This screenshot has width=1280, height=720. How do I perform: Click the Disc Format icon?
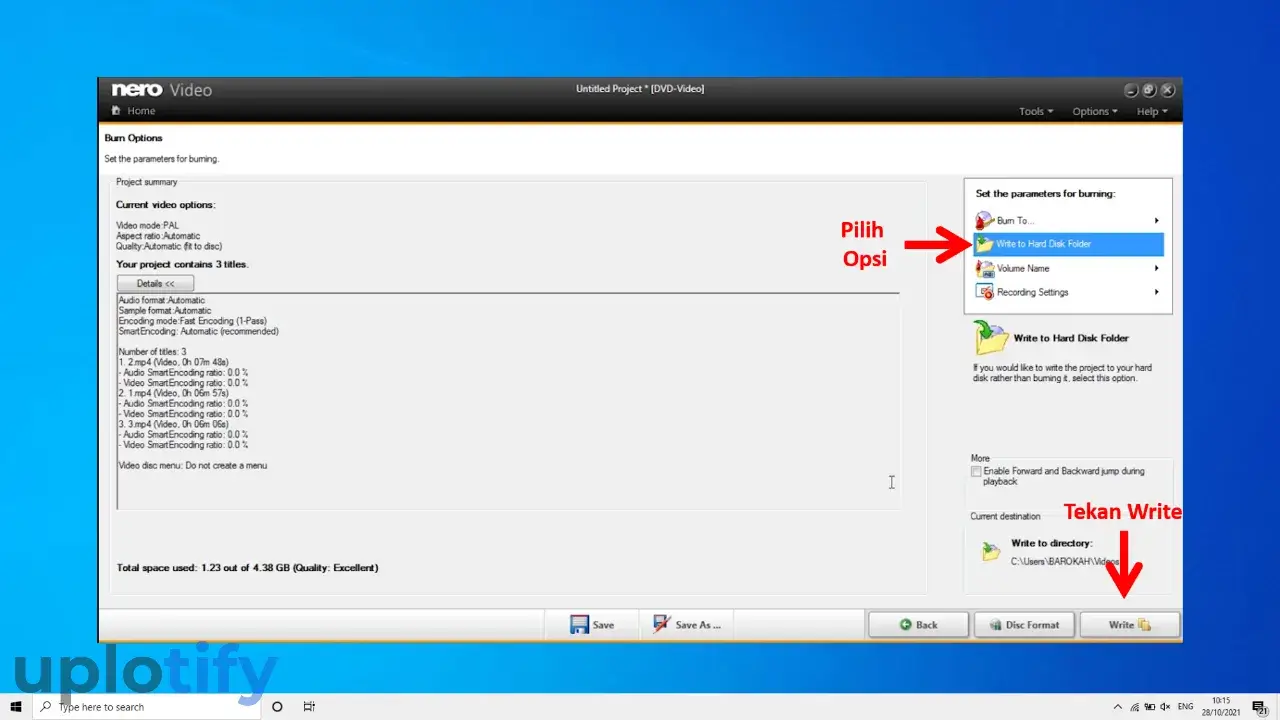pyautogui.click(x=995, y=625)
